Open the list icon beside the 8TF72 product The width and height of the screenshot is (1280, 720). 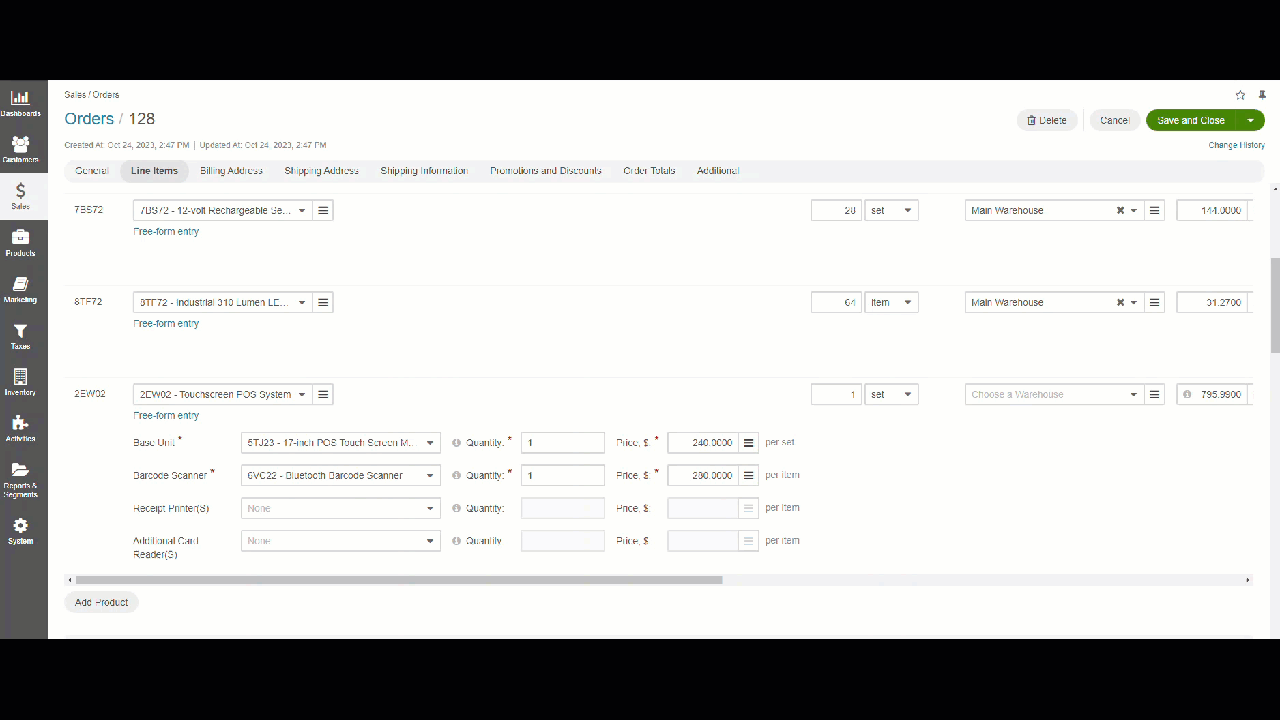(323, 302)
